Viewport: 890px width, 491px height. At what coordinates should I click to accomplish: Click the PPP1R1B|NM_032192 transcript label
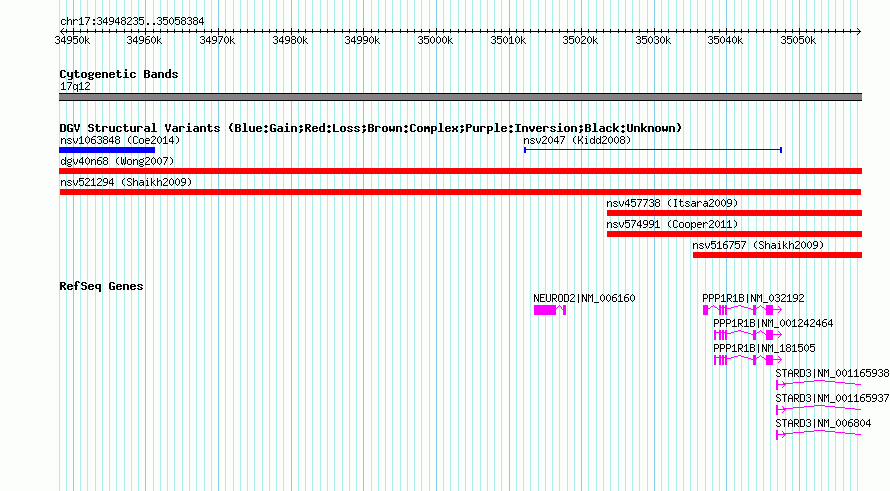753,298
